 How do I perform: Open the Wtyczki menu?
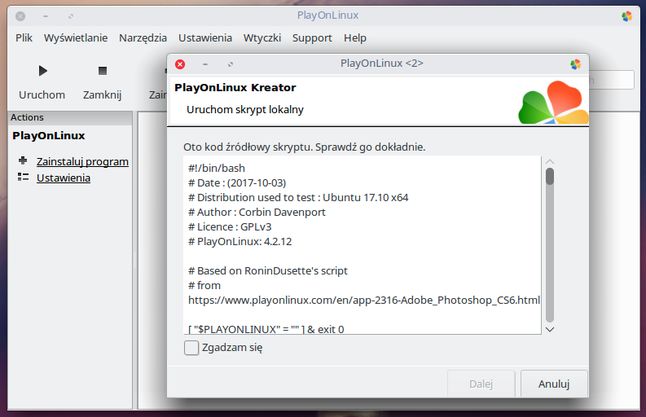point(262,38)
